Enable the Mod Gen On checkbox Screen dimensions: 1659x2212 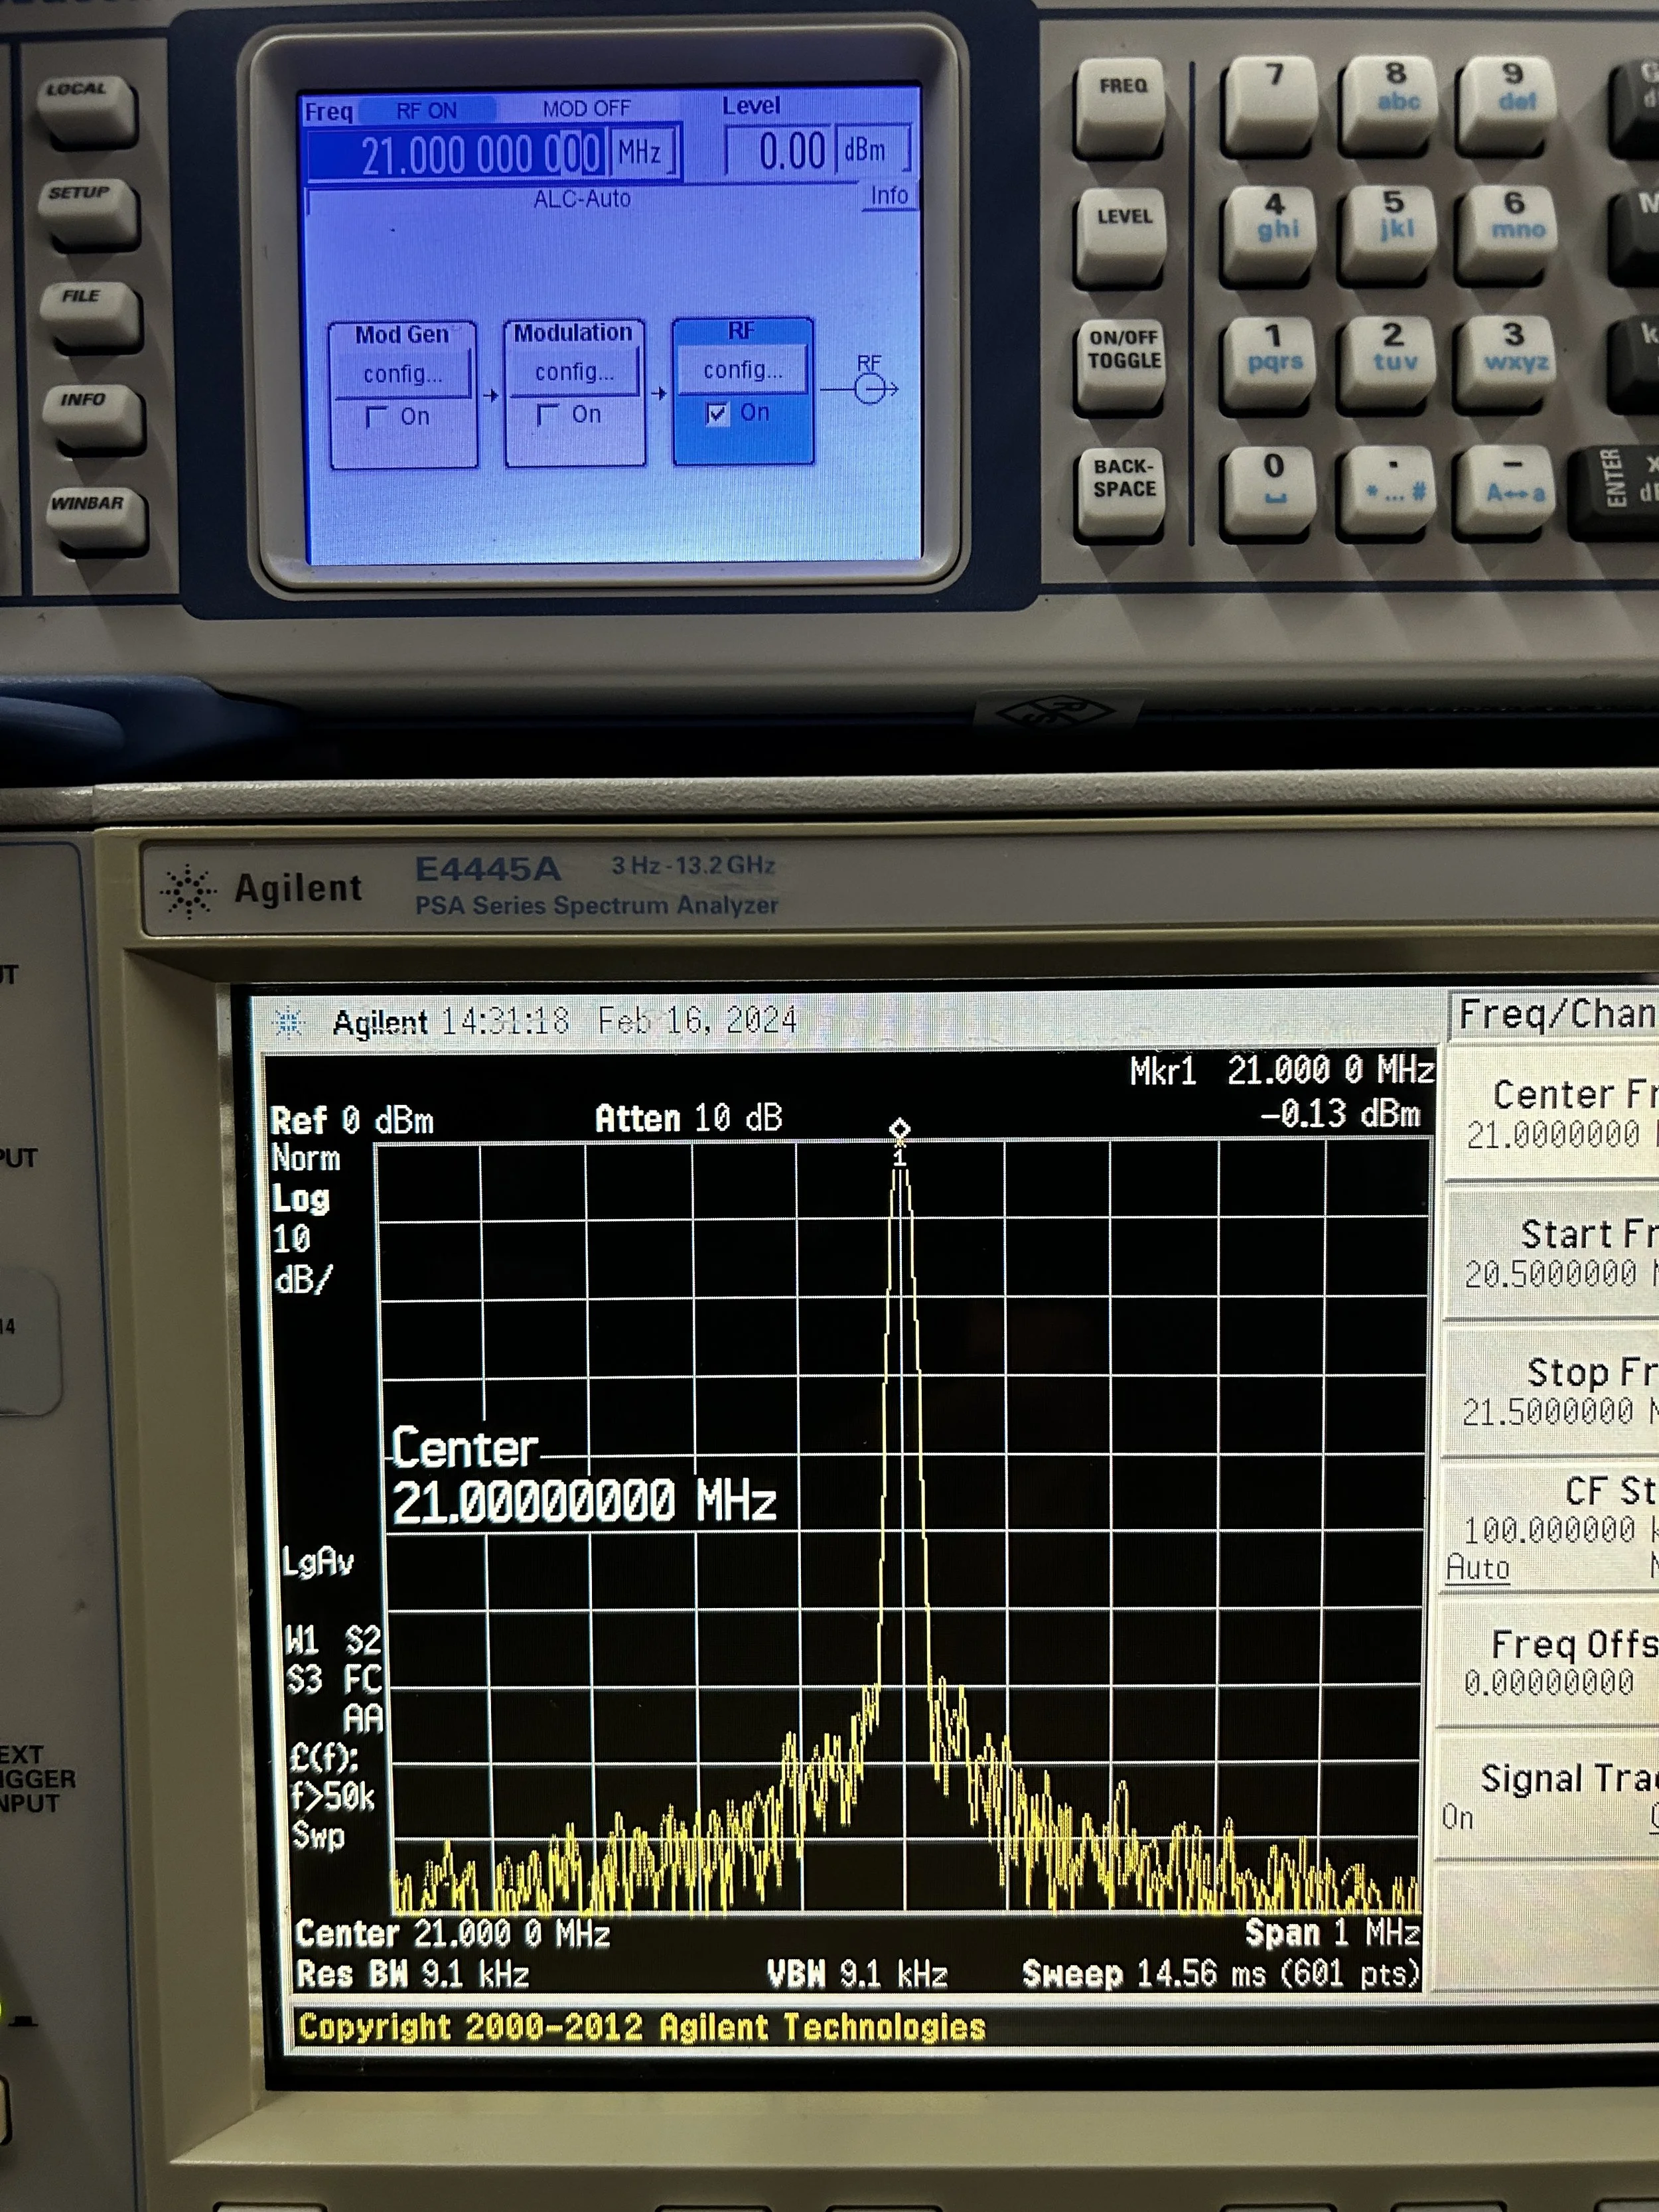coord(376,416)
